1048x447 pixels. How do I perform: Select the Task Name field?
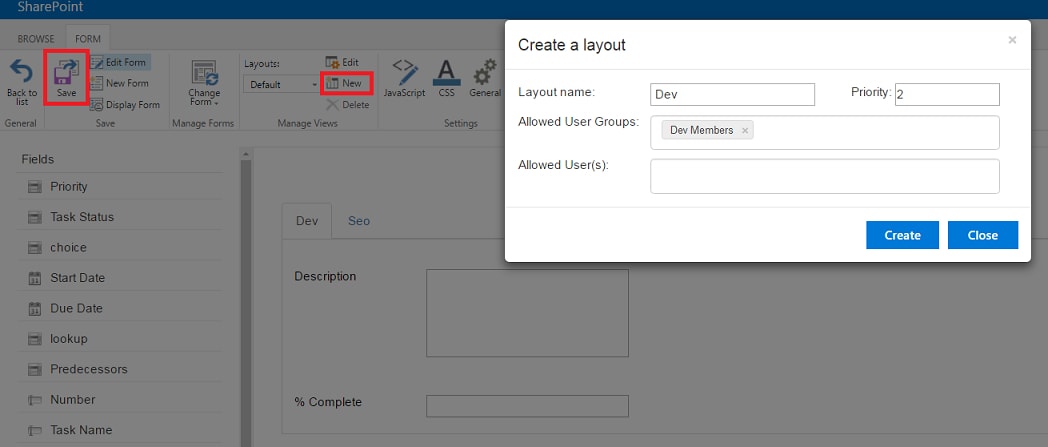[120, 430]
